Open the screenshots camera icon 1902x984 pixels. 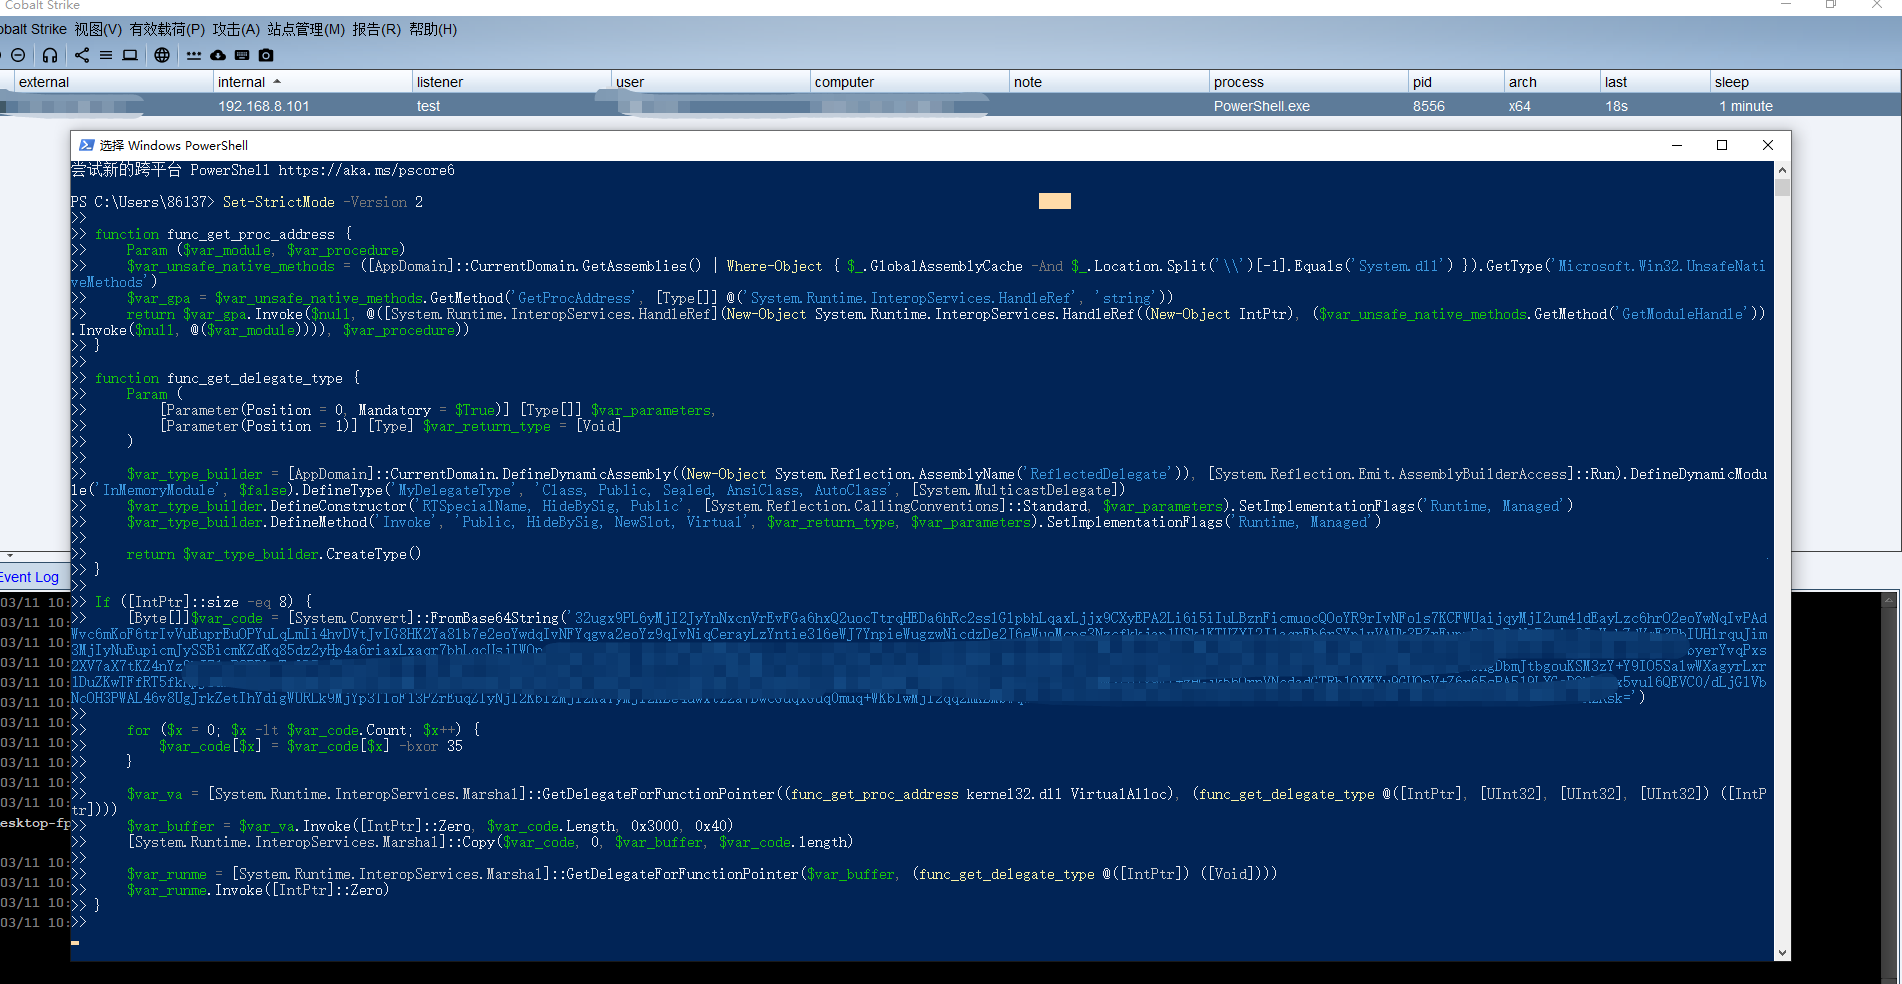[266, 55]
